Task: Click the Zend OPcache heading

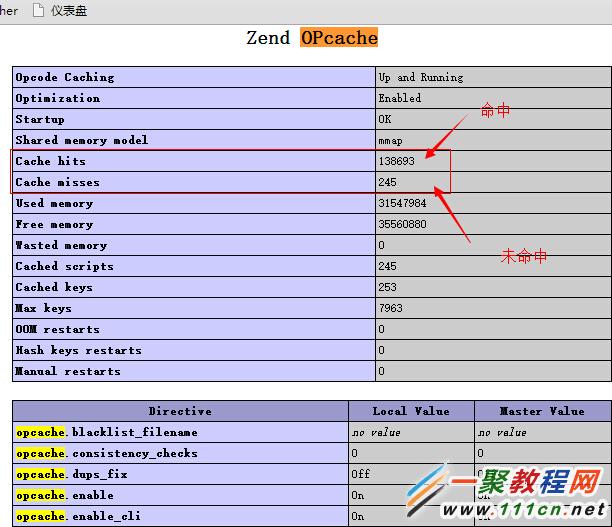Action: coord(312,37)
